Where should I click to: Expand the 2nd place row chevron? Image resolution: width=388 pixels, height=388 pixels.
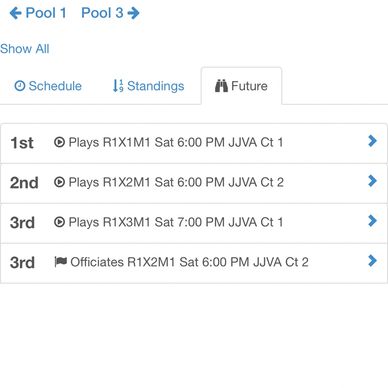[x=372, y=181]
